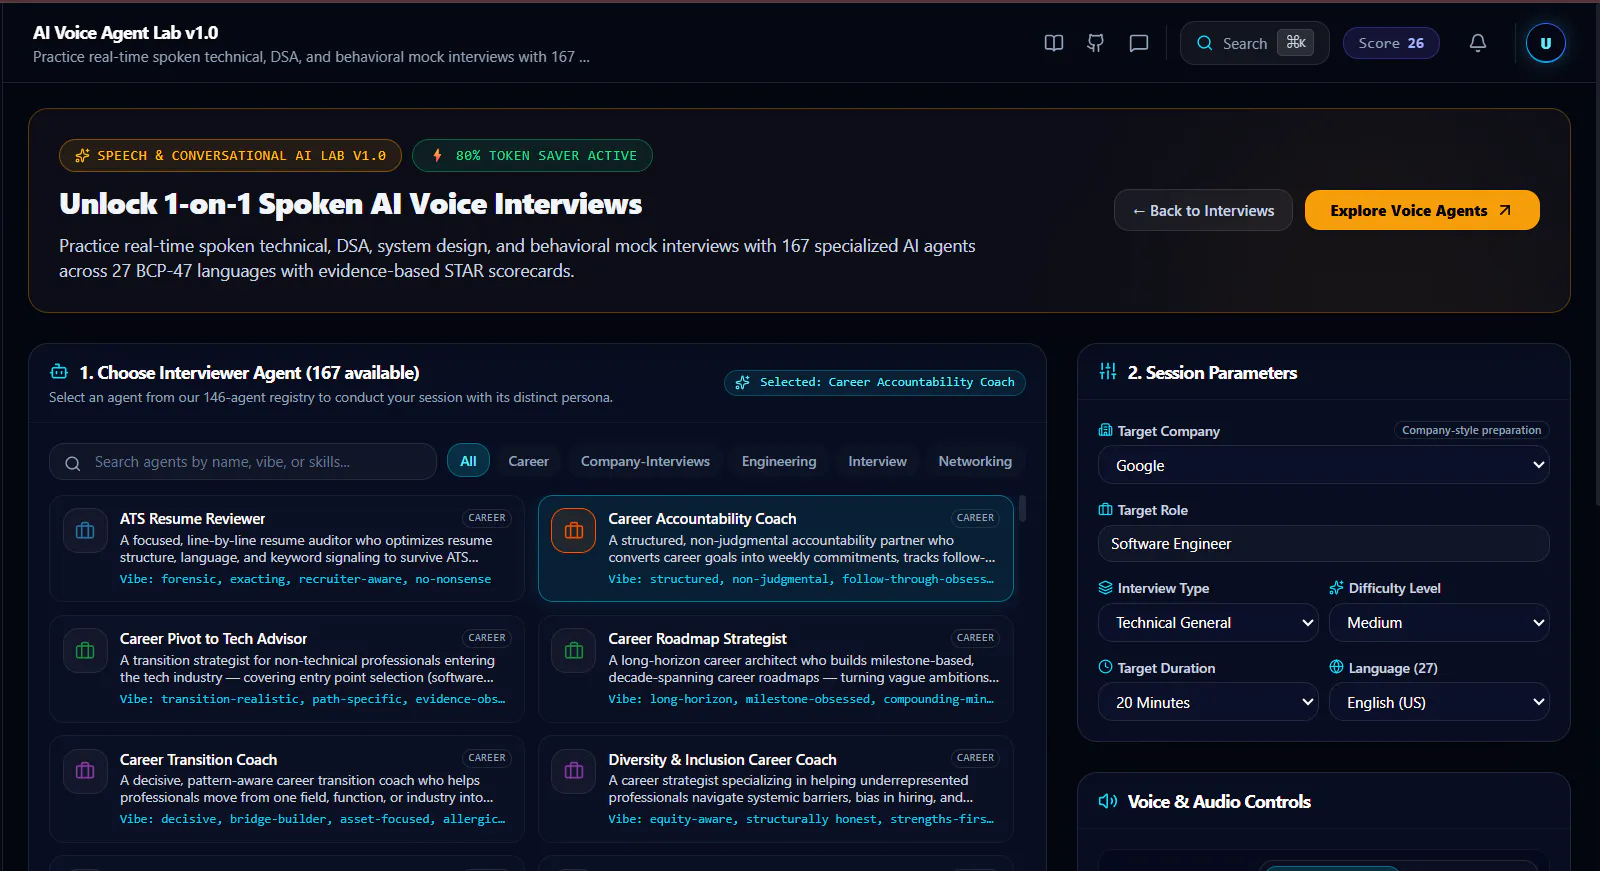Open the user avatar menu
Viewport: 1600px width, 871px height.
click(x=1546, y=43)
